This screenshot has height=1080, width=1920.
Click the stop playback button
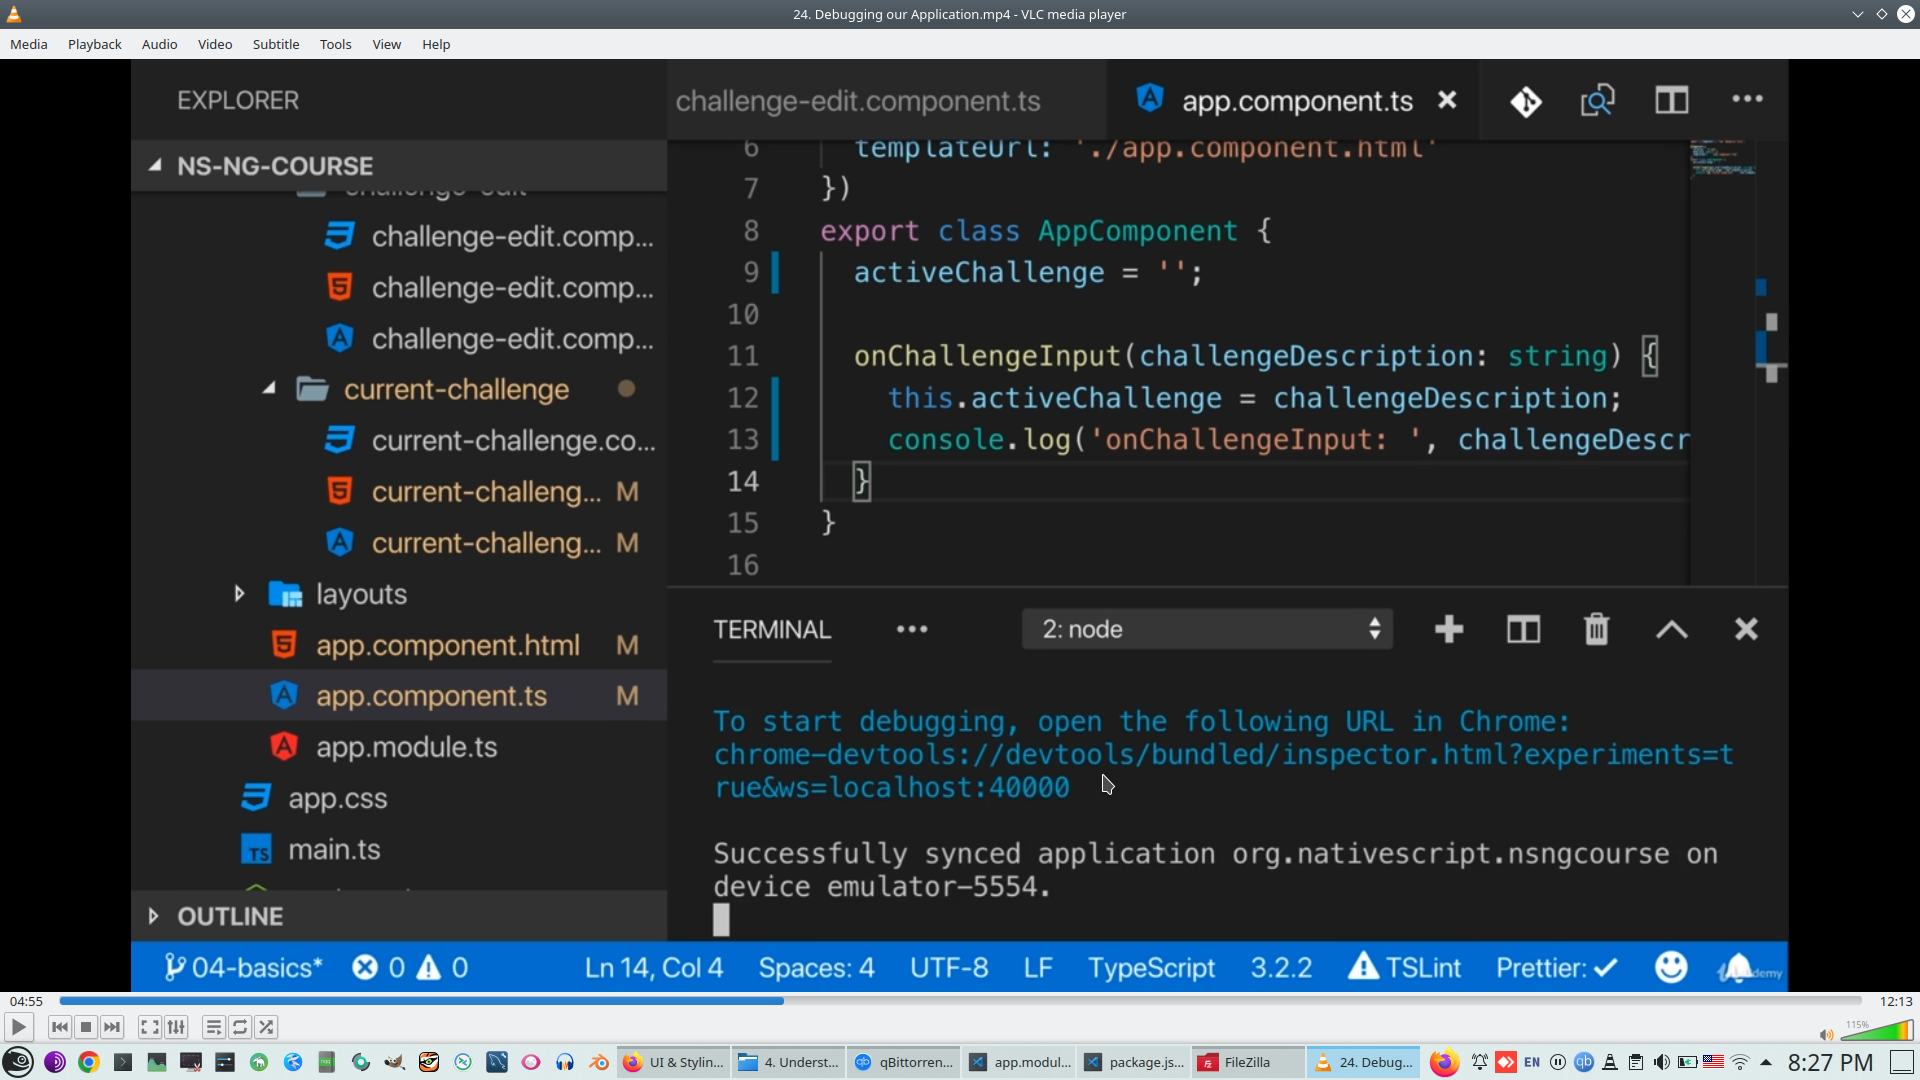pos(86,1027)
